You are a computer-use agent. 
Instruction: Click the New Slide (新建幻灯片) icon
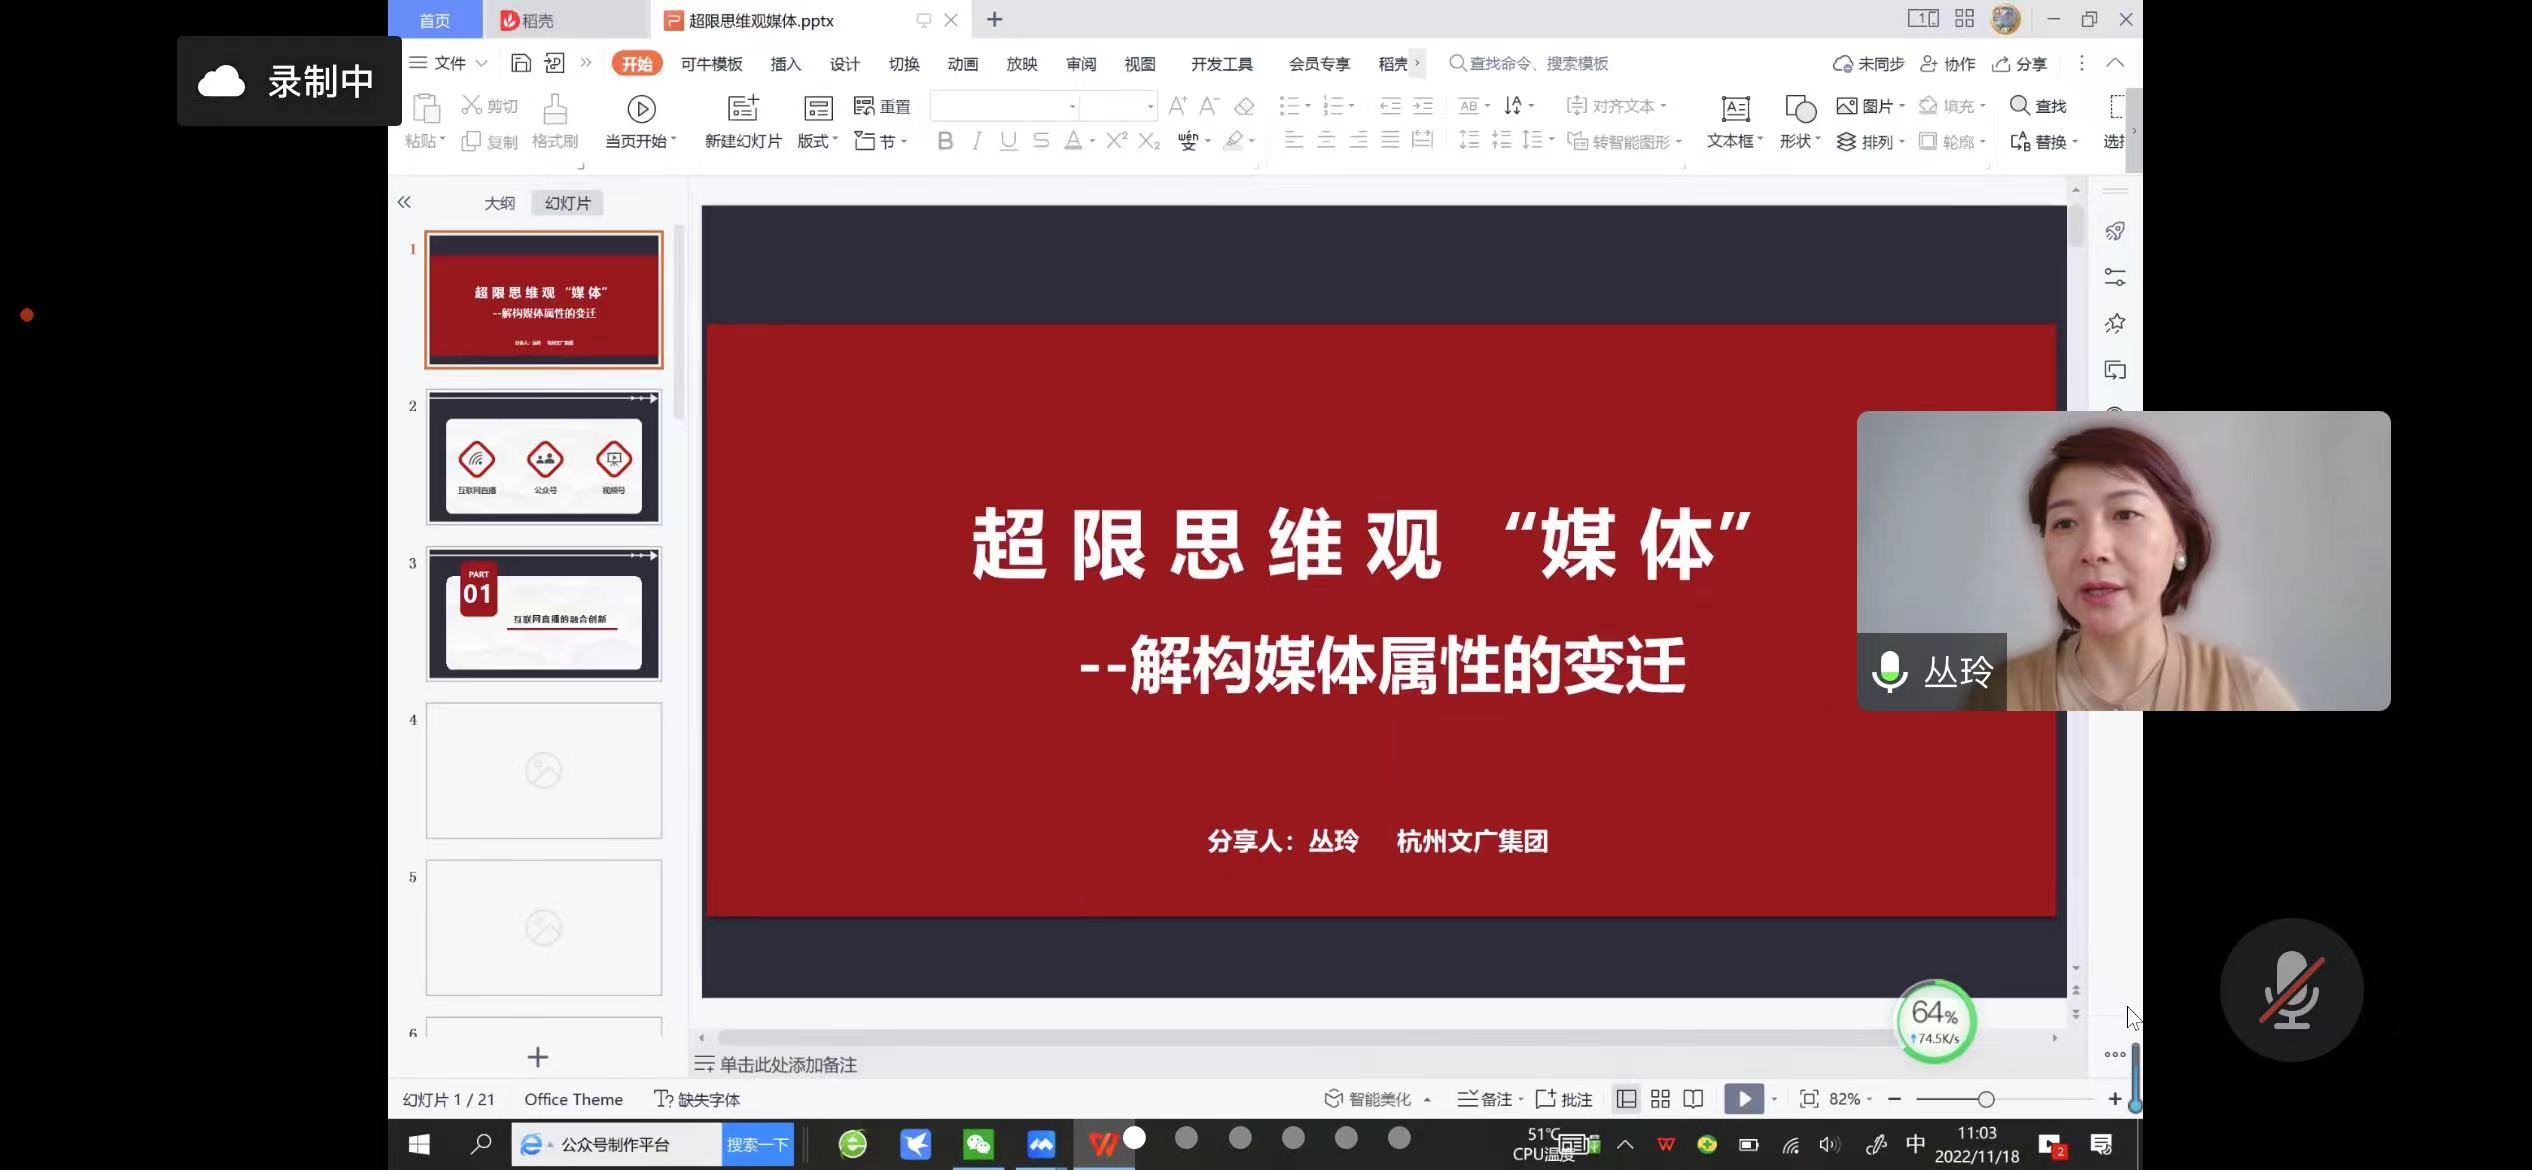[742, 108]
